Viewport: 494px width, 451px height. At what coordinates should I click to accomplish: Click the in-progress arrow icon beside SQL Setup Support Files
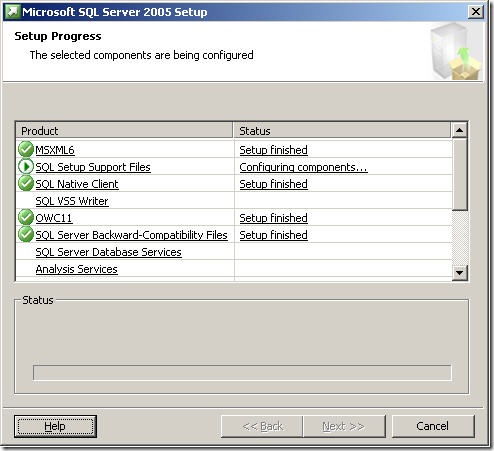(26, 166)
